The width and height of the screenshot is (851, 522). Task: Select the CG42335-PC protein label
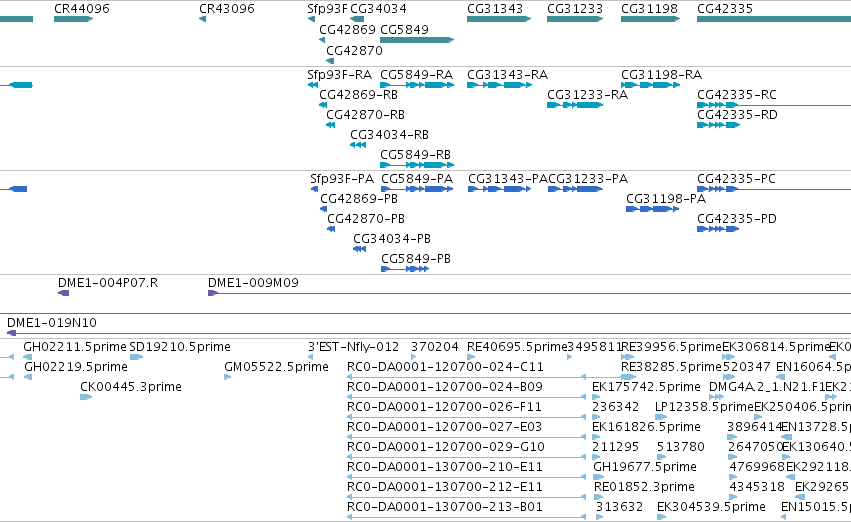(x=736, y=179)
